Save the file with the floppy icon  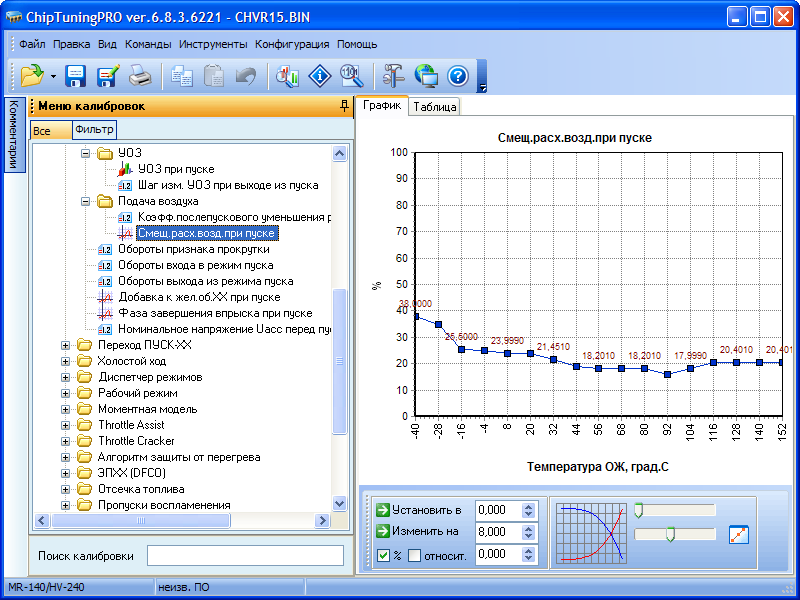76,75
